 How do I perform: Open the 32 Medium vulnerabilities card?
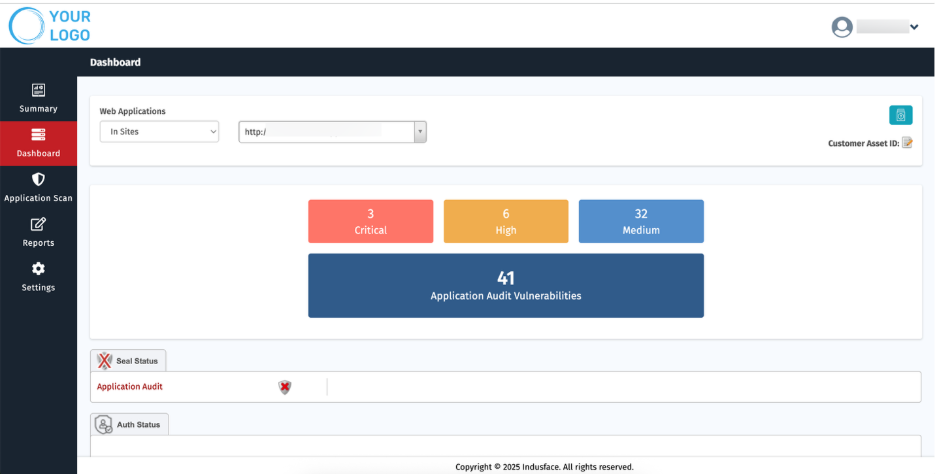click(641, 221)
